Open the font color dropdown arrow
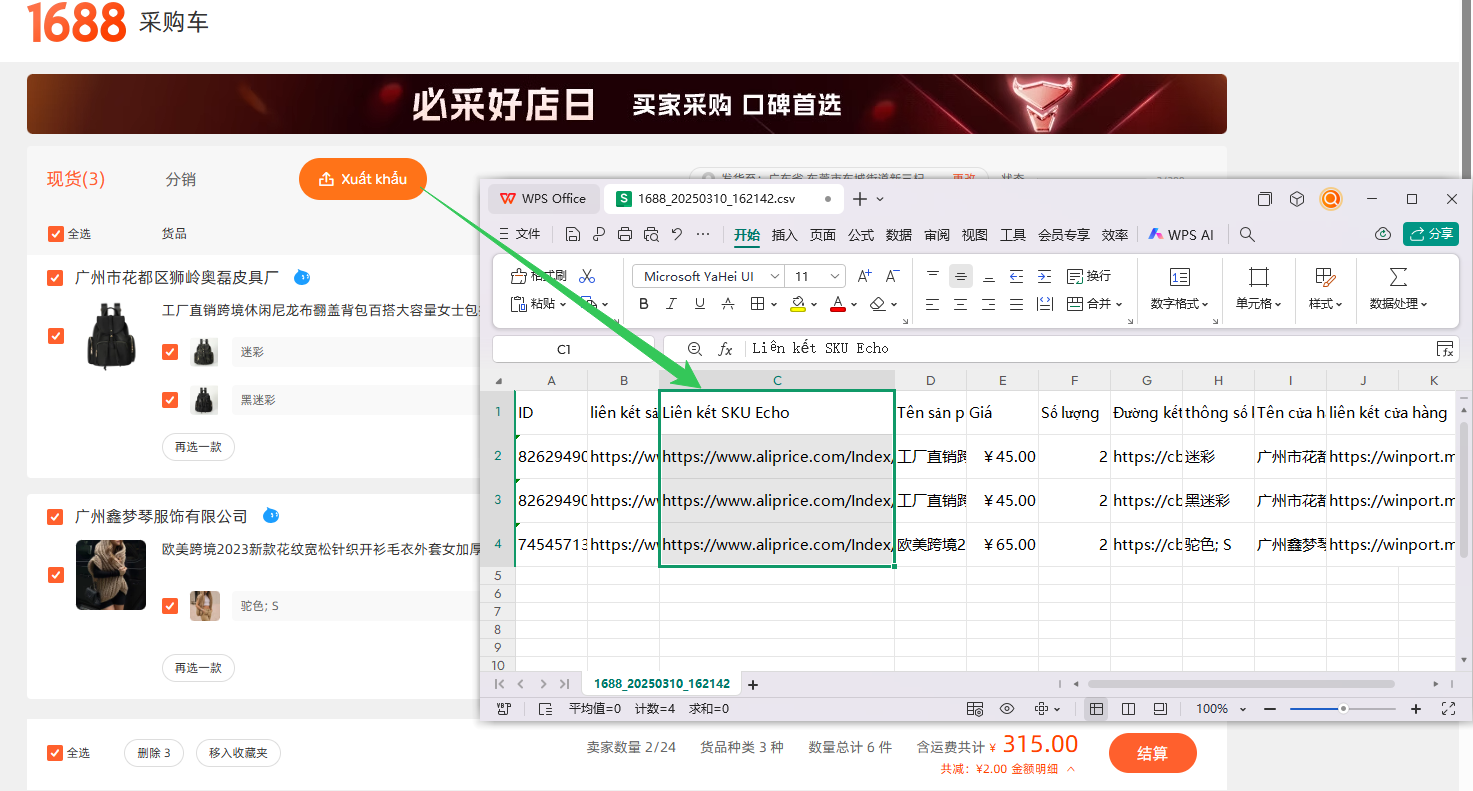This screenshot has height=791, width=1473. click(x=854, y=304)
